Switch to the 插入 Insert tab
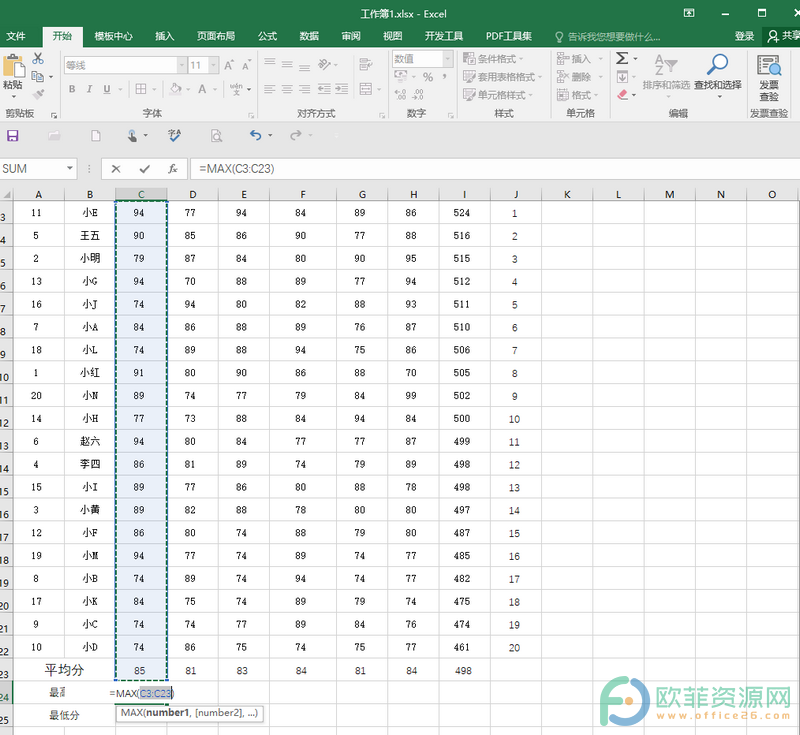800x735 pixels. (164, 36)
